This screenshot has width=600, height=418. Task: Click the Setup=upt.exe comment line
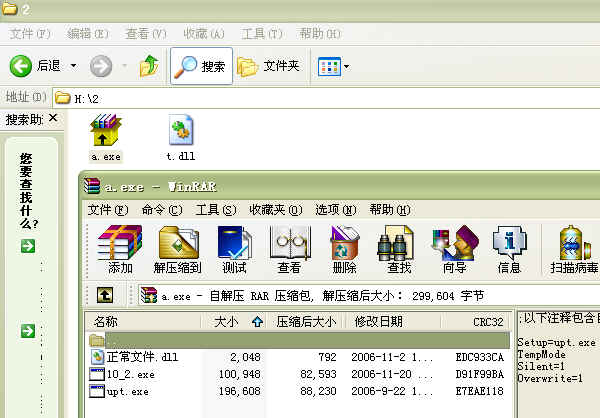[556, 342]
